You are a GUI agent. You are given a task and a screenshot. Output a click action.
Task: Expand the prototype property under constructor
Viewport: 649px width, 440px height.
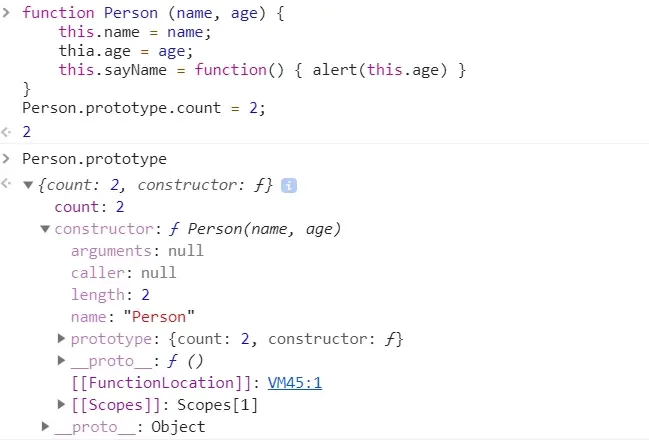pos(61,339)
